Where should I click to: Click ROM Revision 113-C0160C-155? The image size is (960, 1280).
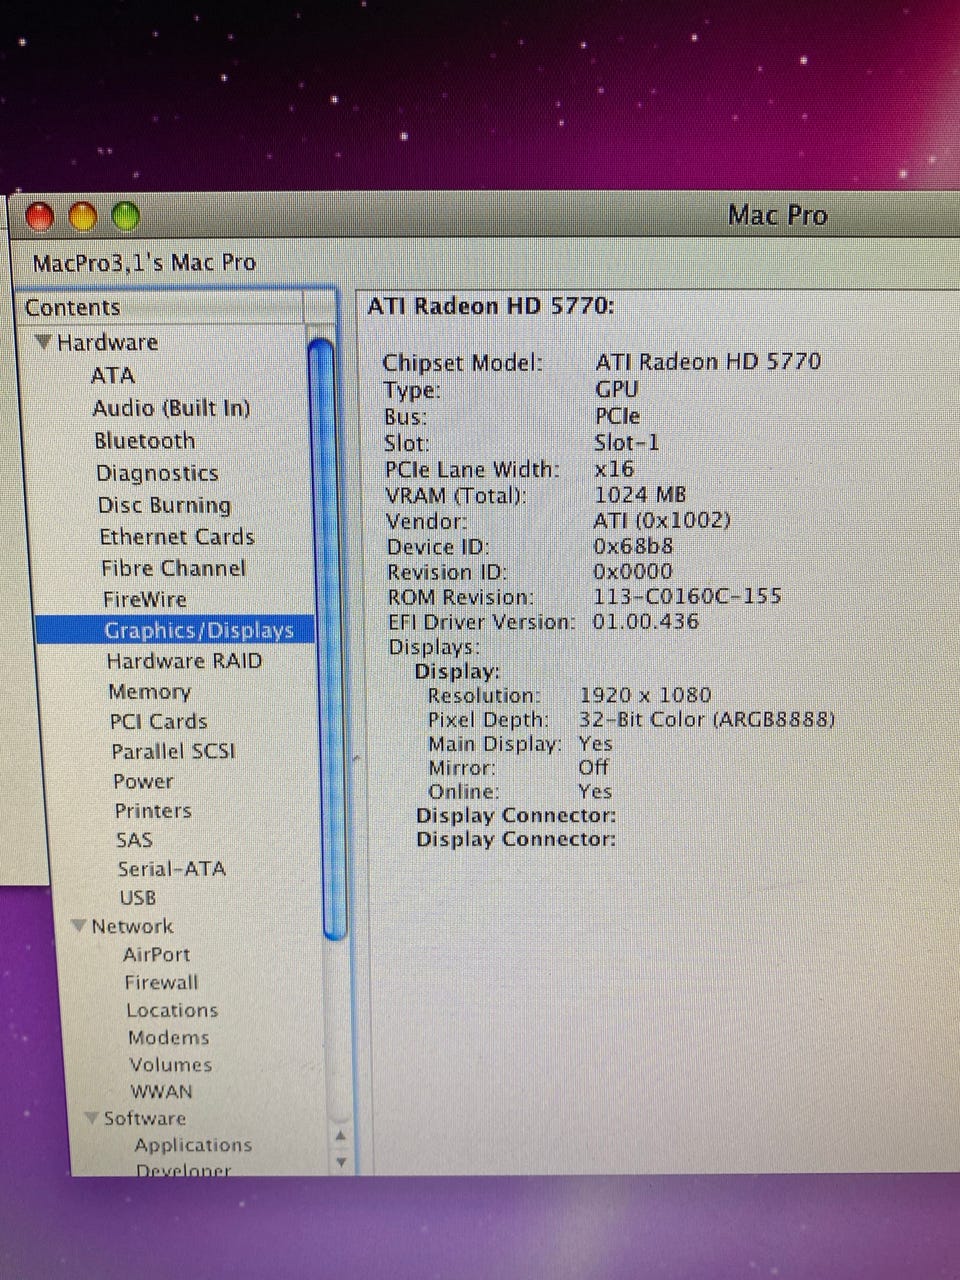click(687, 596)
